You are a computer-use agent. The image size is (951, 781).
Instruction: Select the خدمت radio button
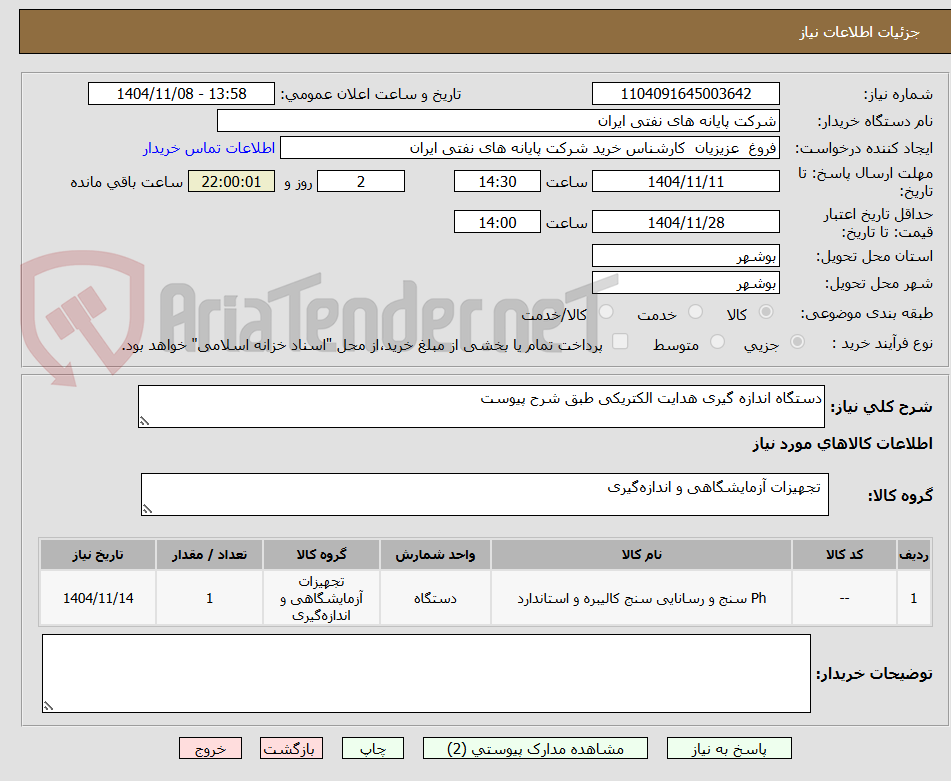coord(695,312)
